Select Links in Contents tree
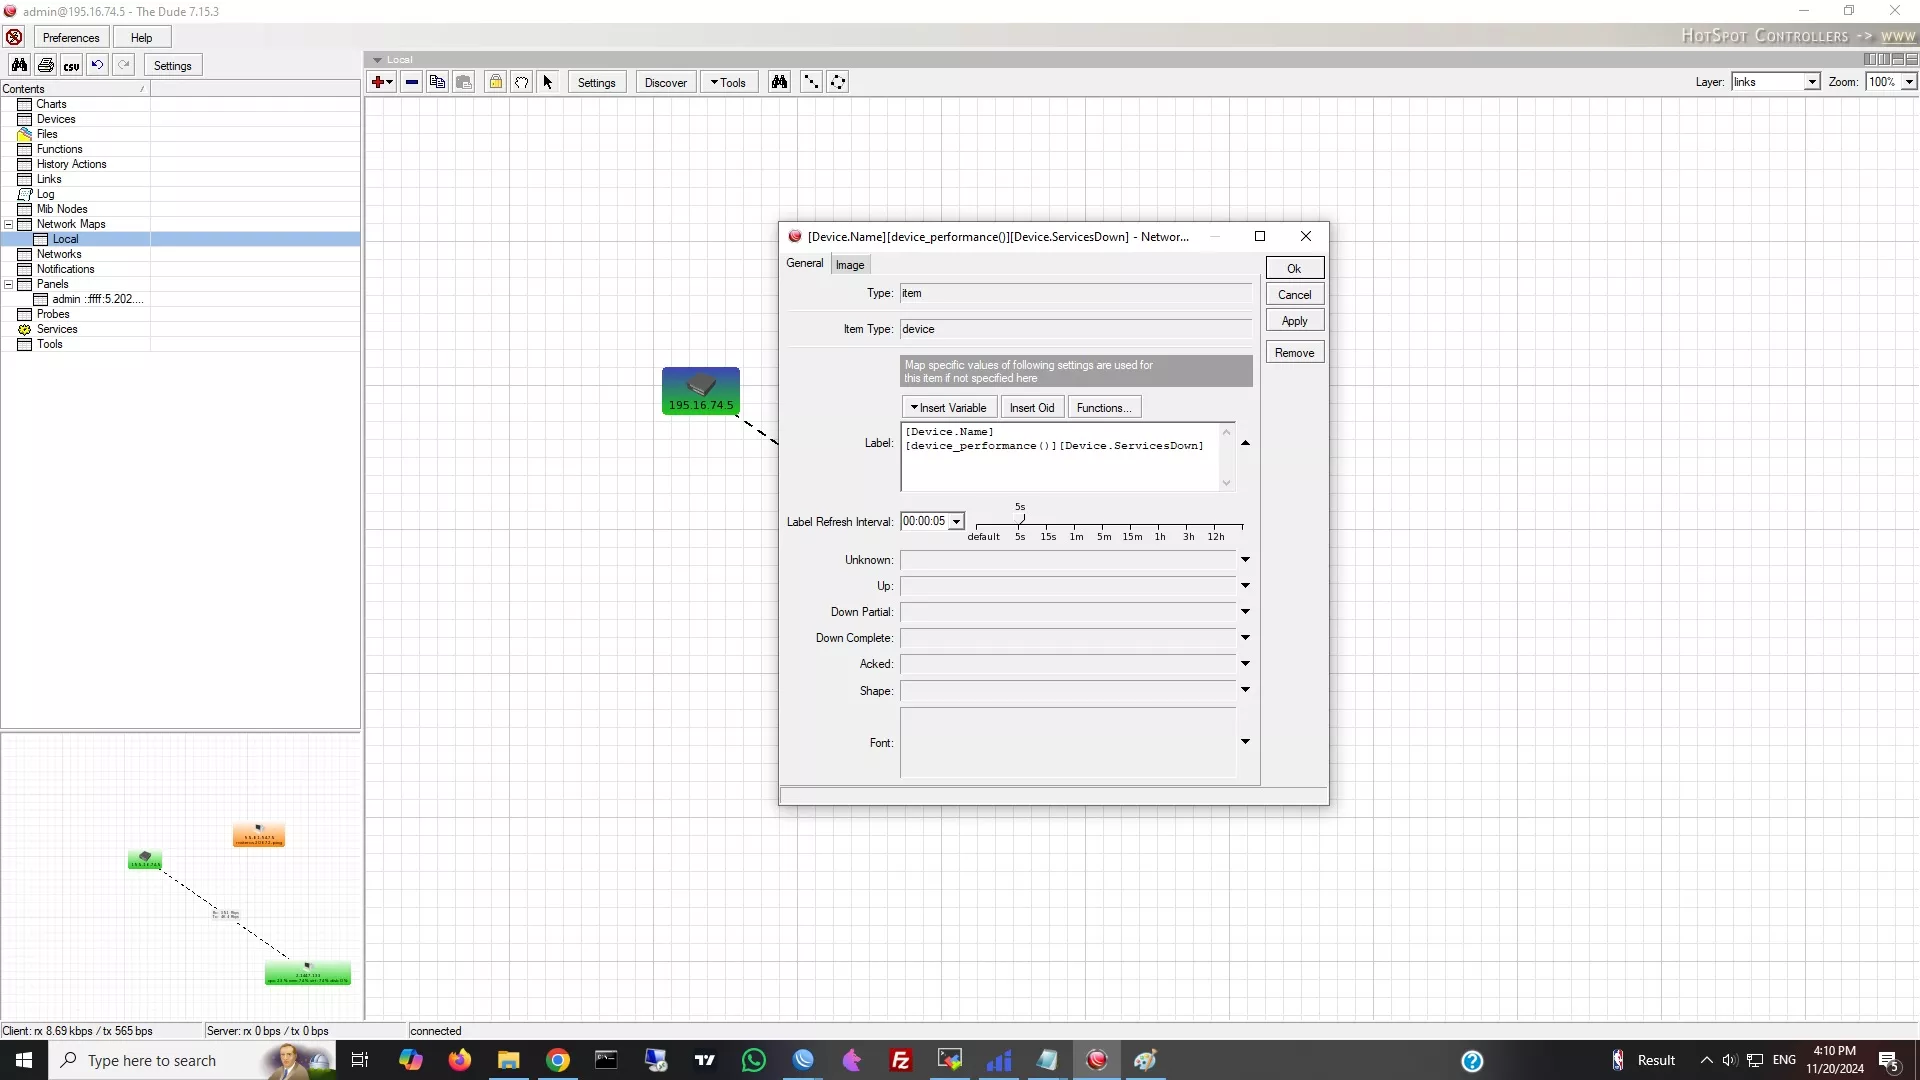The image size is (1920, 1080). tap(49, 179)
